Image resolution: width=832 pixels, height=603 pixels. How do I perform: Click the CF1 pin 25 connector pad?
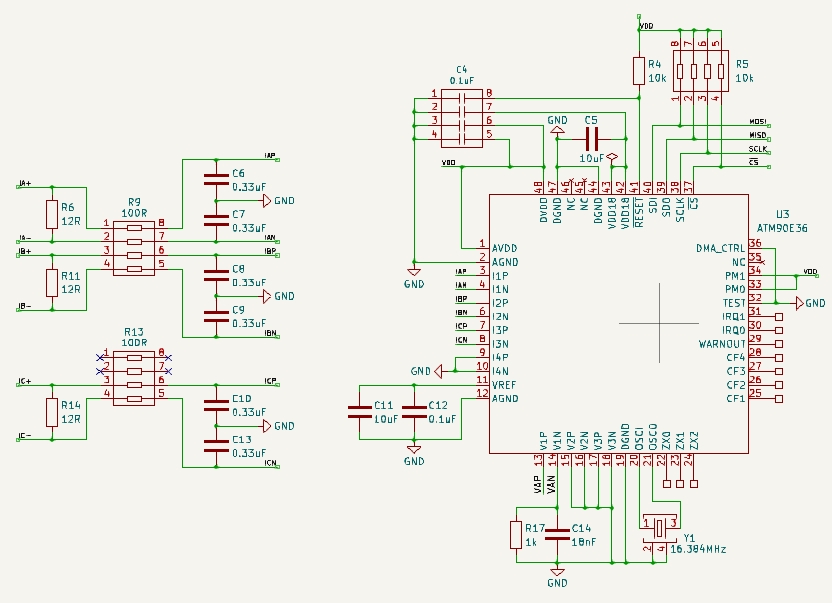point(779,399)
